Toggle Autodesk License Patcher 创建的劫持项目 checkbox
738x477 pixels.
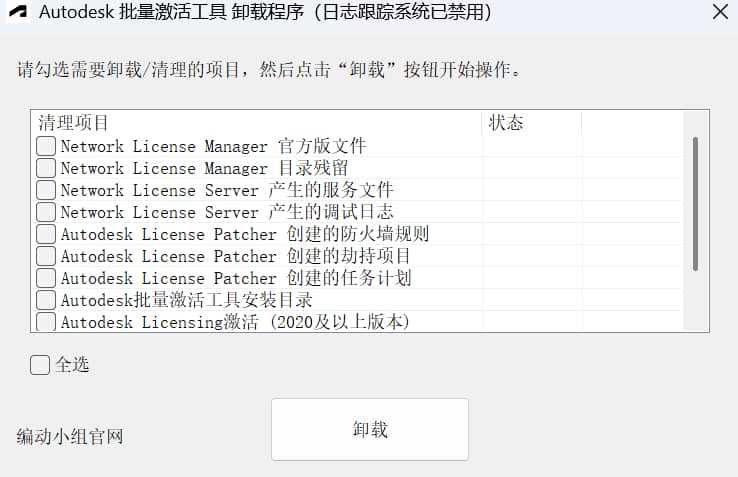tap(46, 256)
